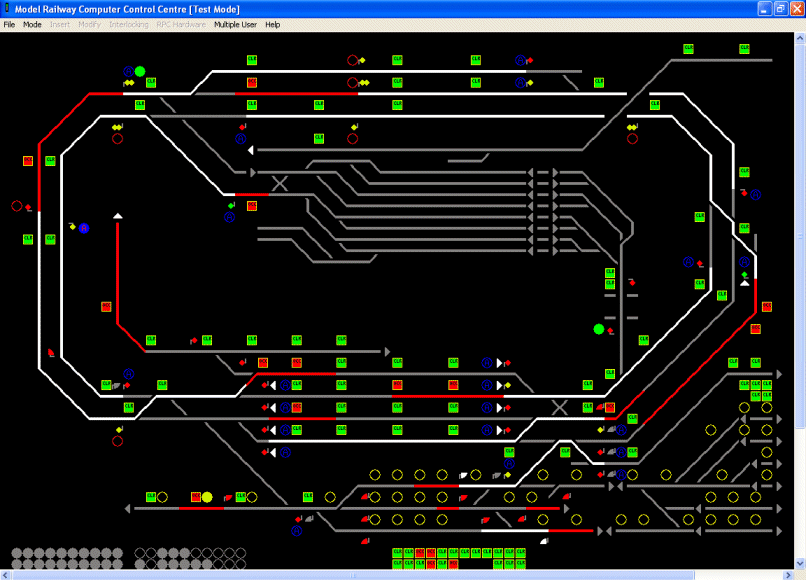Toggle the OCC indicator beside the solid yellow circle
The width and height of the screenshot is (806, 580).
pos(196,497)
